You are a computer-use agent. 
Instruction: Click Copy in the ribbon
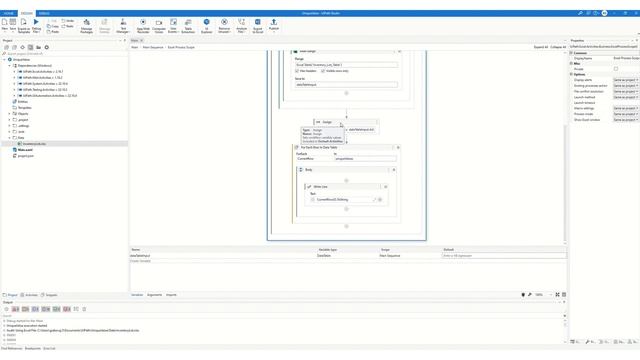(x=53, y=26)
